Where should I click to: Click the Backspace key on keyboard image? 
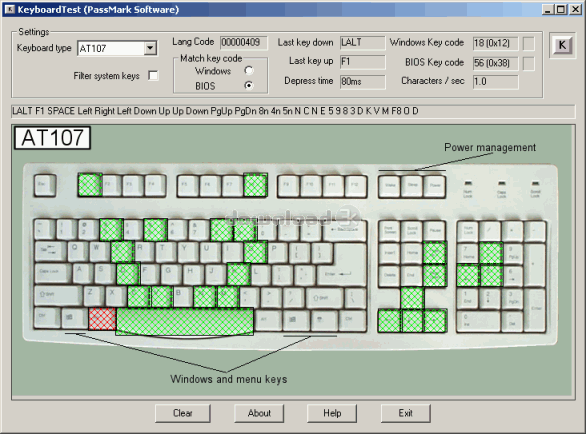pos(345,230)
